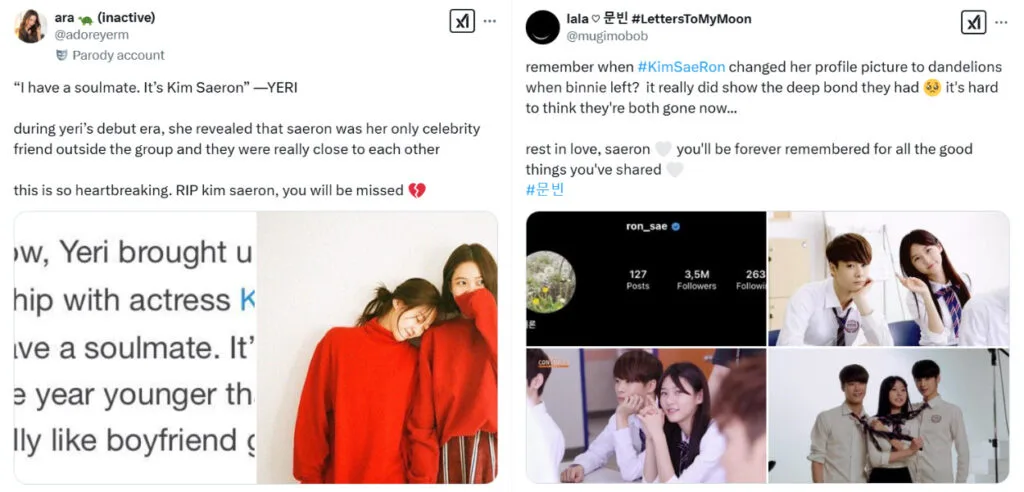Click the Parody account label
1024x492 pixels.
point(118,56)
